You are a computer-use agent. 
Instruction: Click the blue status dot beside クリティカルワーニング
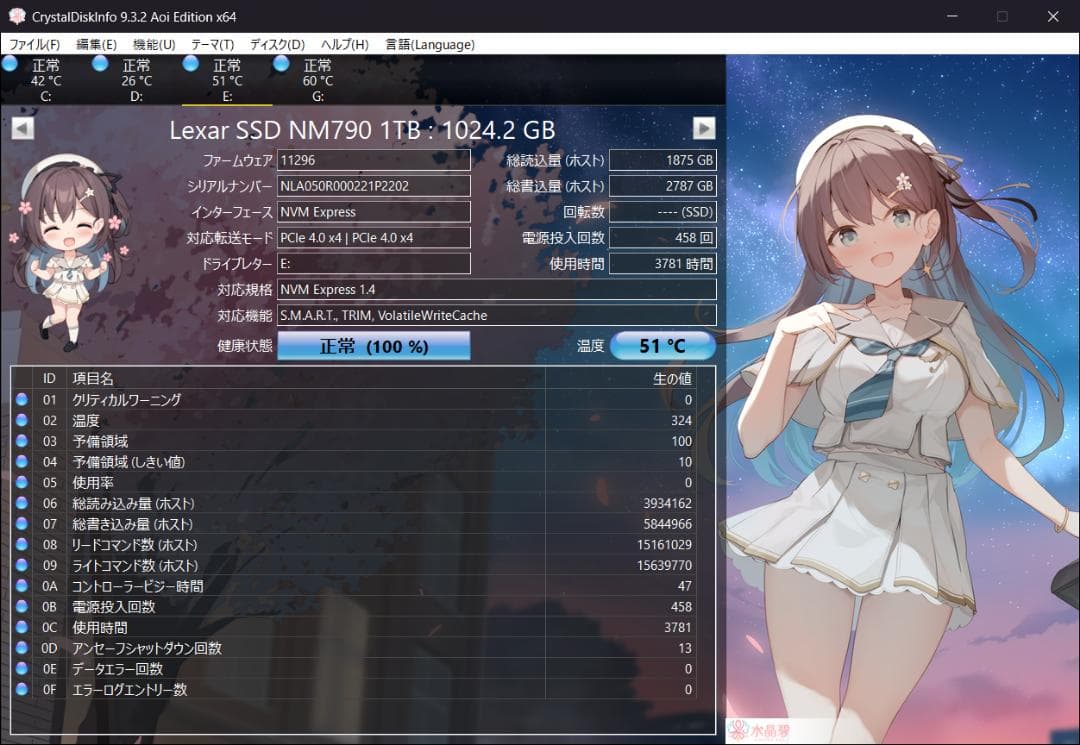[x=24, y=399]
